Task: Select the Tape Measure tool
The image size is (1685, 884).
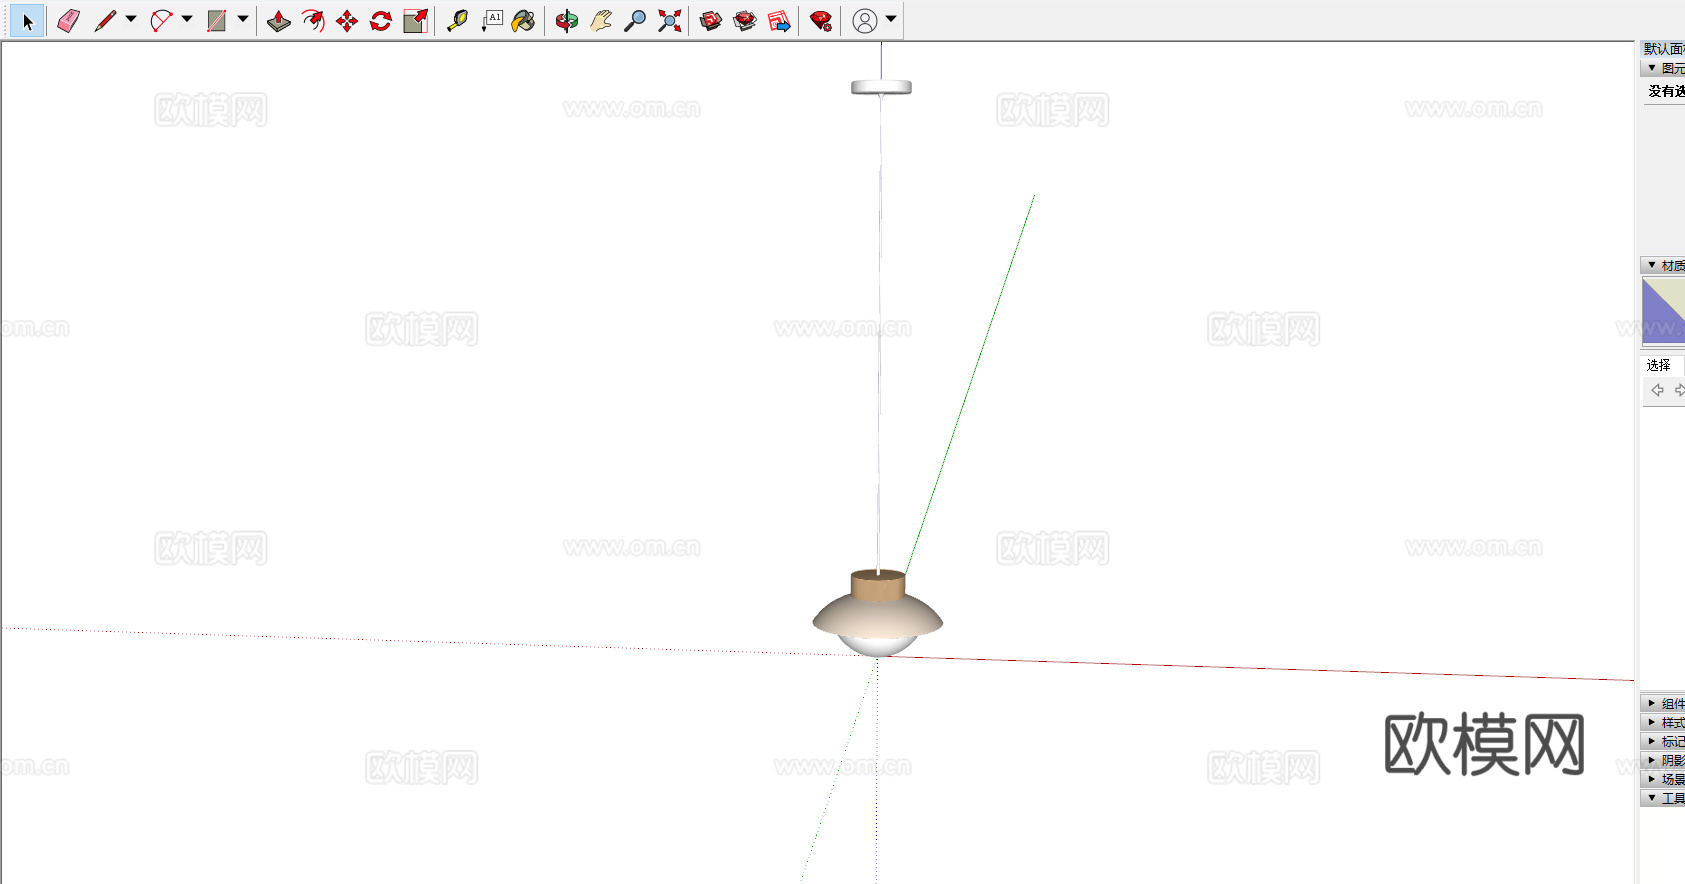Action: (458, 21)
